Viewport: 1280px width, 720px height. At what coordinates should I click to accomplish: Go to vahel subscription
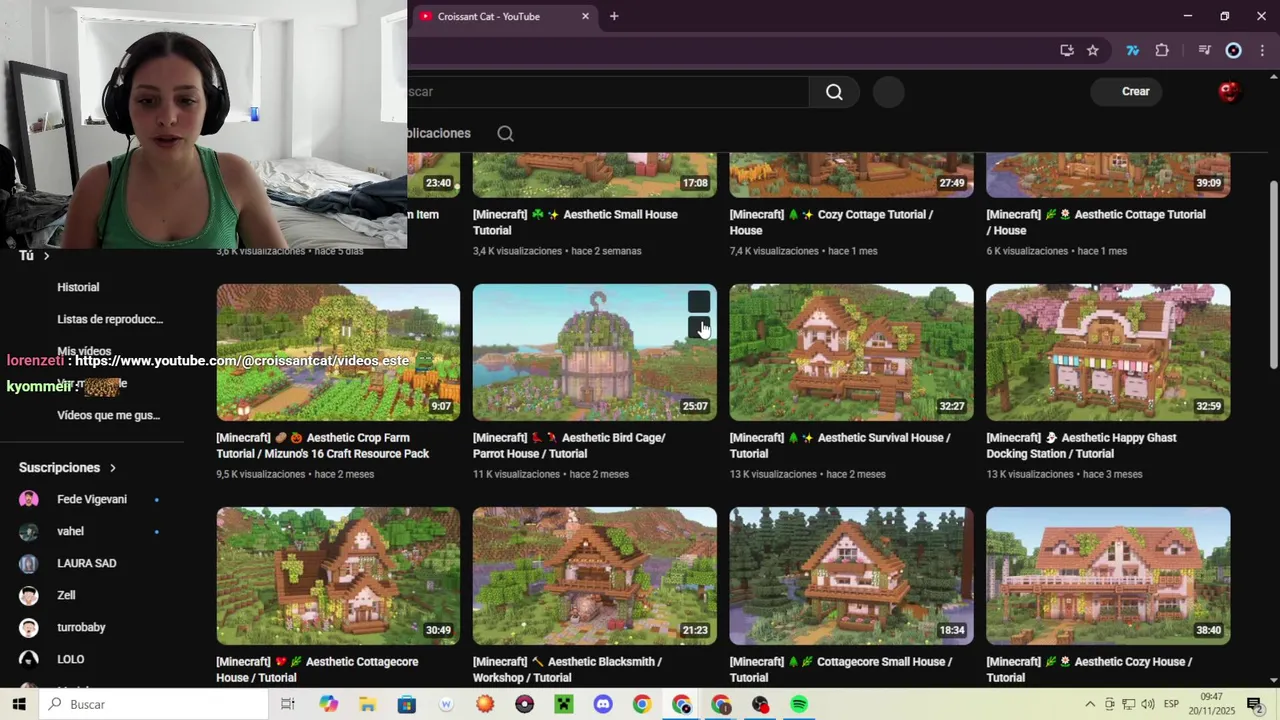[x=70, y=531]
